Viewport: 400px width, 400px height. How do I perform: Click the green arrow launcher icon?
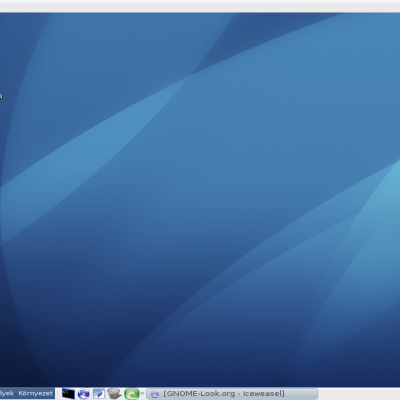tap(131, 394)
